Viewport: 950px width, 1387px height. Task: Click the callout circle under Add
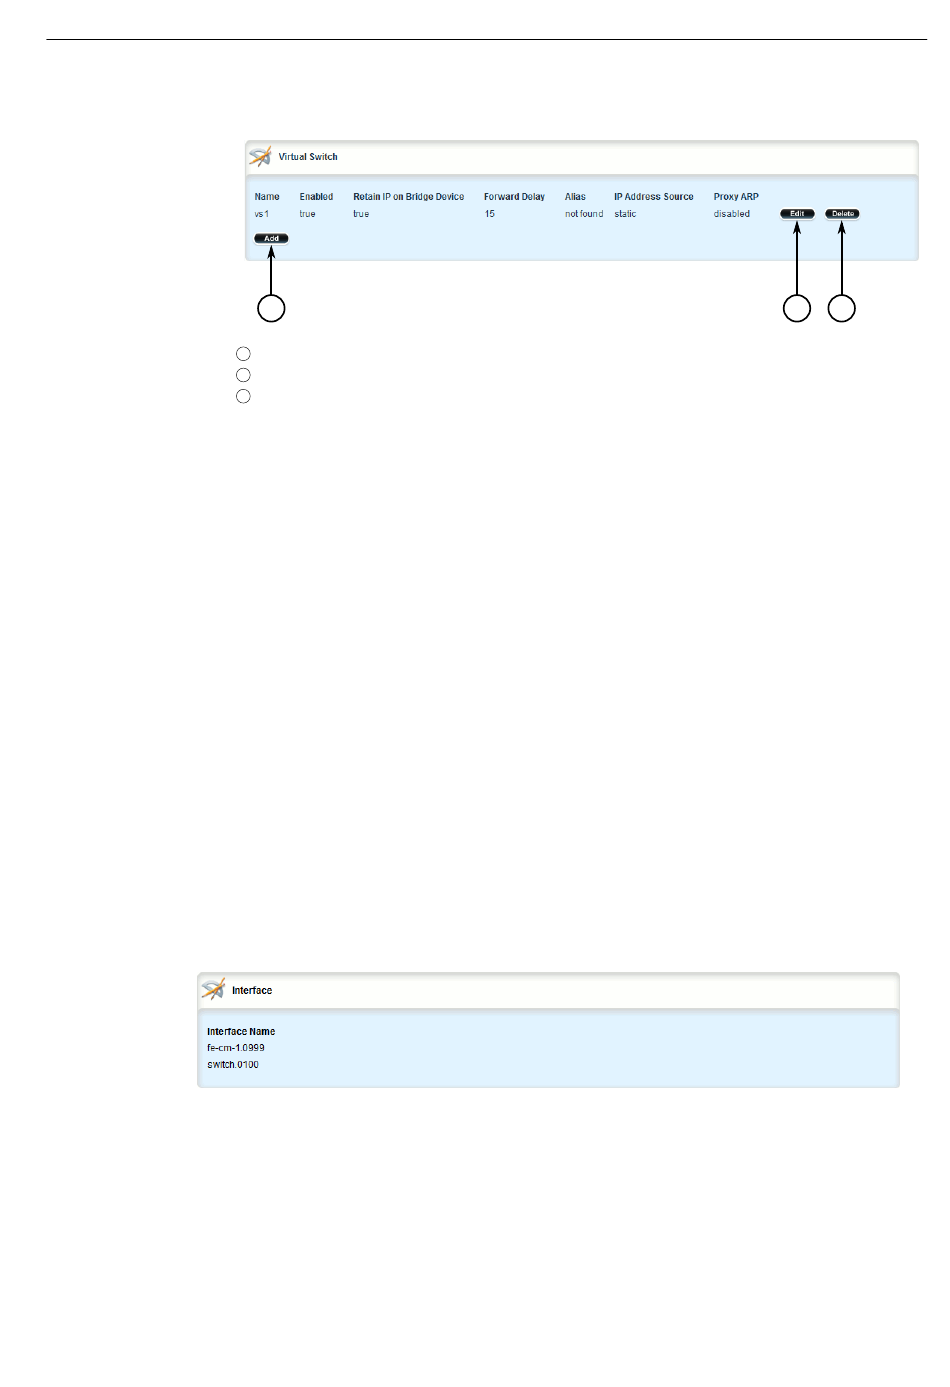(271, 308)
